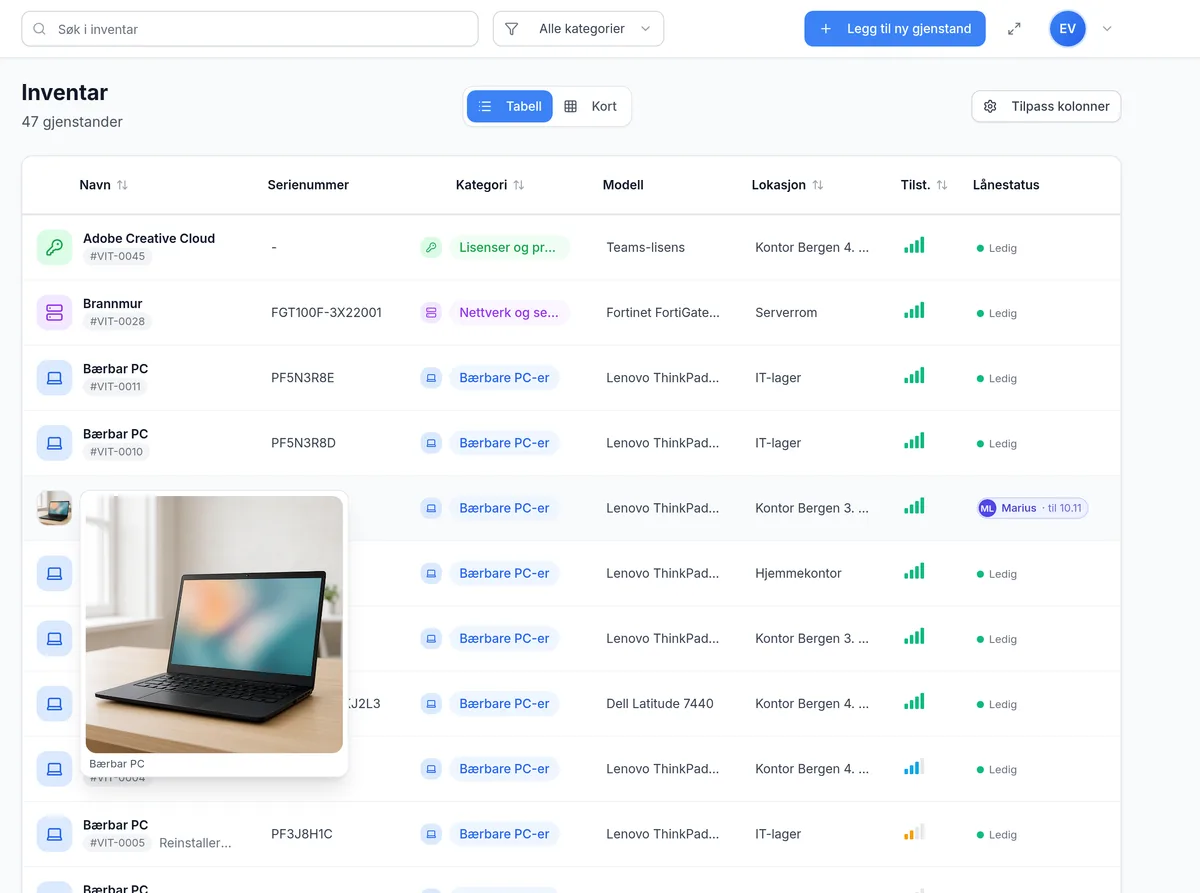Click the small key icon before Lisenser og pr...
Viewport: 1200px width, 893px height.
(x=431, y=247)
